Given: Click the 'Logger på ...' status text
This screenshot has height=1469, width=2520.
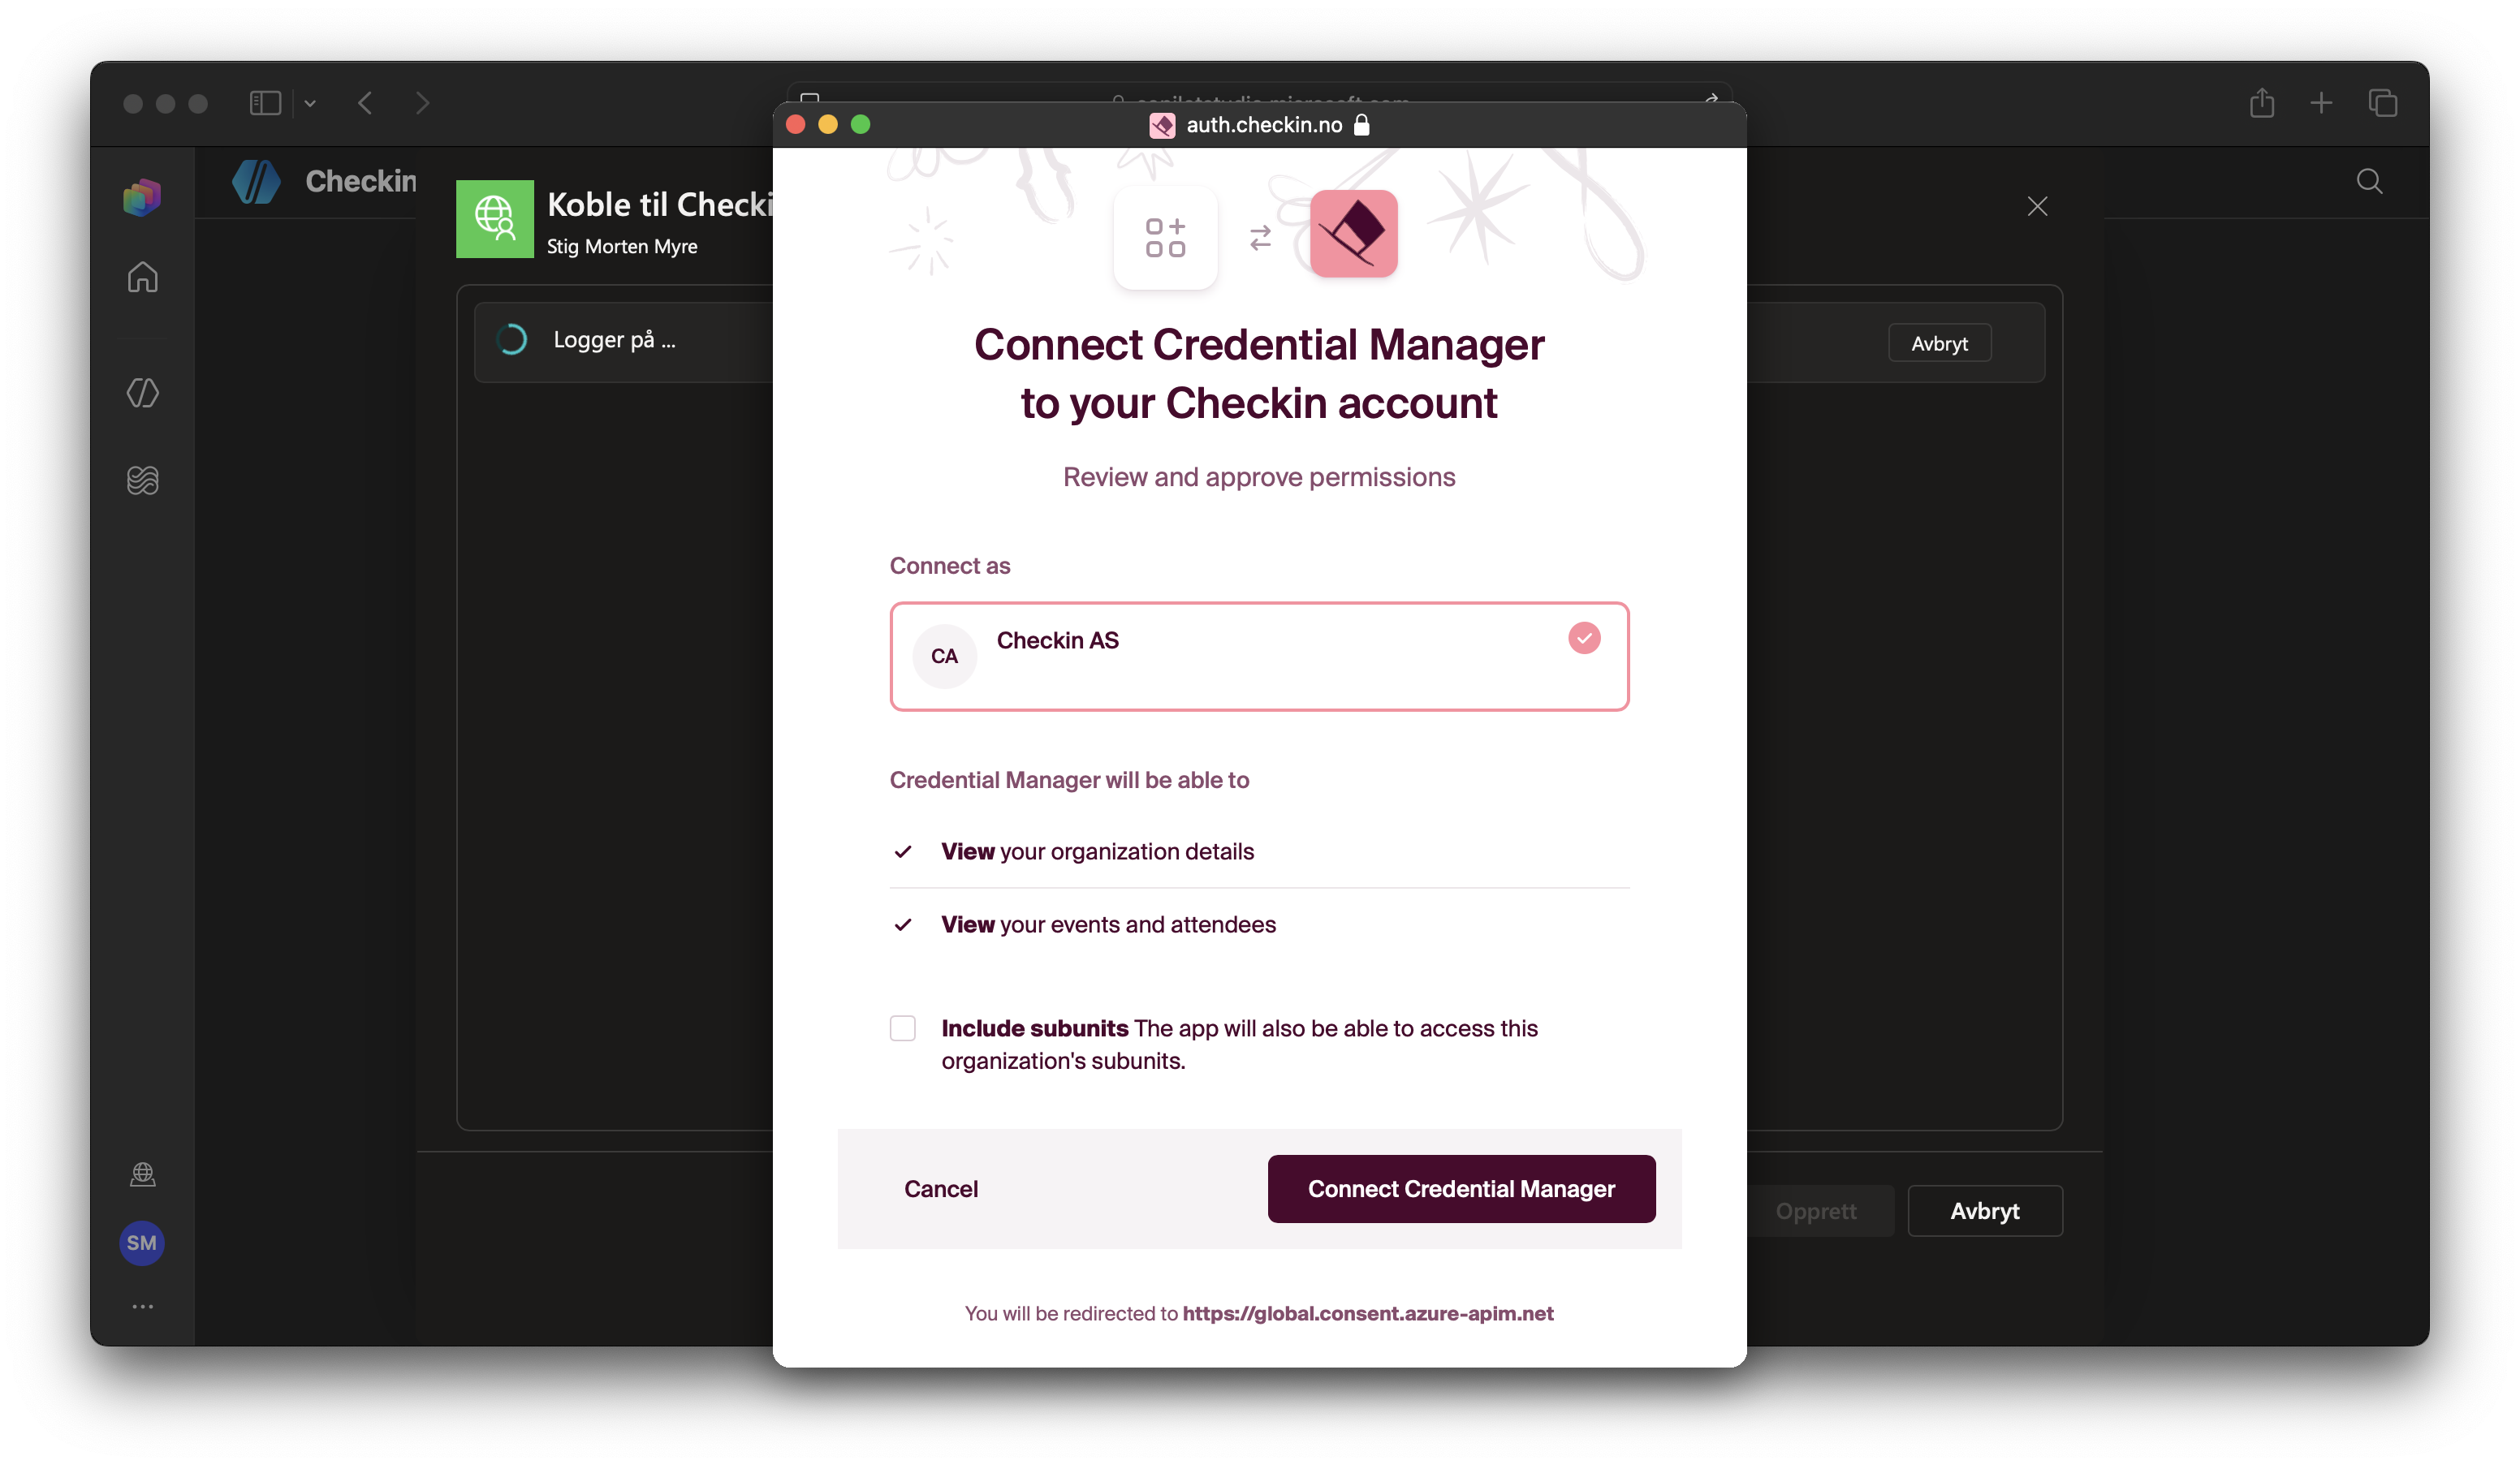Looking at the screenshot, I should (x=614, y=340).
